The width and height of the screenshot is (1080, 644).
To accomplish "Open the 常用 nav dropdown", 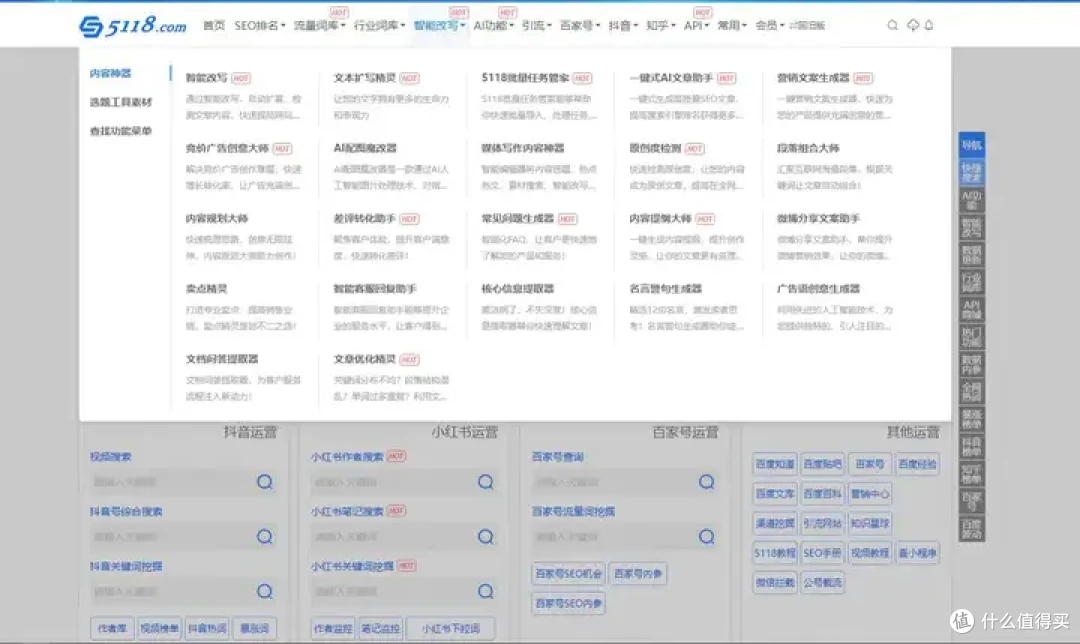I will (x=732, y=25).
